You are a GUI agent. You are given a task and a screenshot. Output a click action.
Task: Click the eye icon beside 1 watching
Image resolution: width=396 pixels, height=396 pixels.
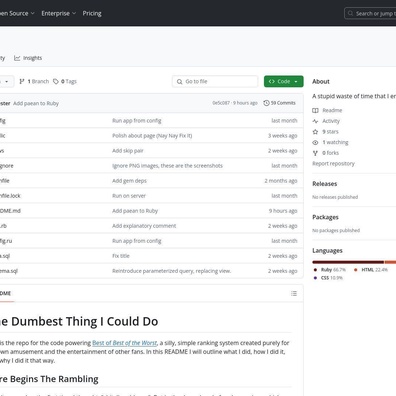point(315,142)
